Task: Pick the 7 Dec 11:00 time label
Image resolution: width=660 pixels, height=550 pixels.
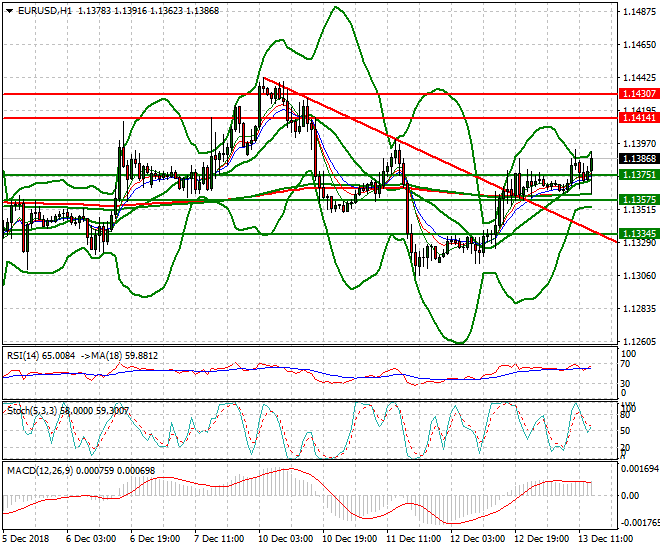Action: pyautogui.click(x=219, y=538)
